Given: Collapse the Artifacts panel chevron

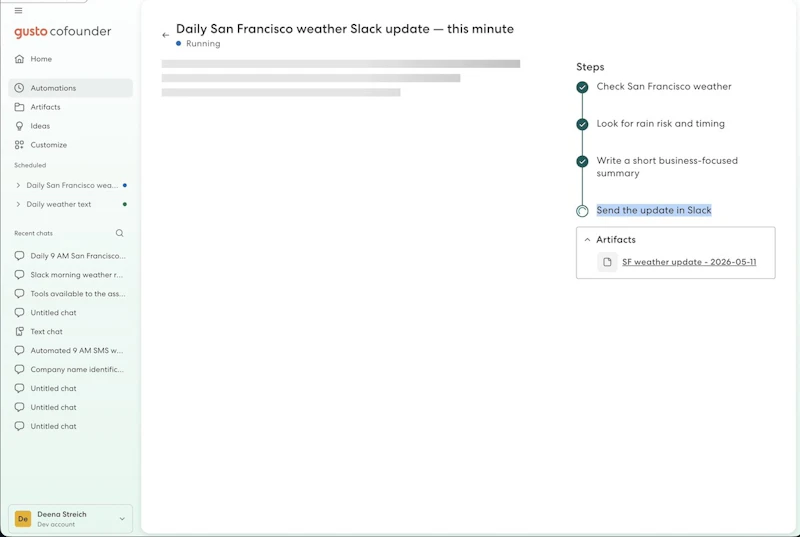Looking at the screenshot, I should tap(587, 240).
